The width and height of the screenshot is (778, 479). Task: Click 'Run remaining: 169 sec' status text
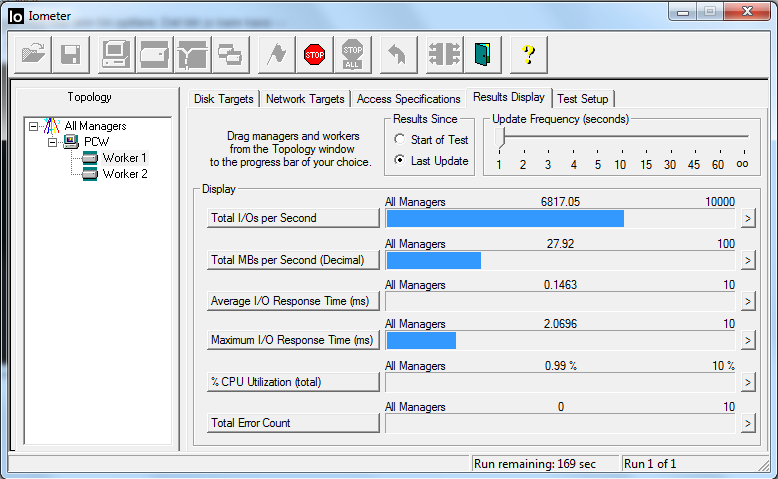(534, 464)
